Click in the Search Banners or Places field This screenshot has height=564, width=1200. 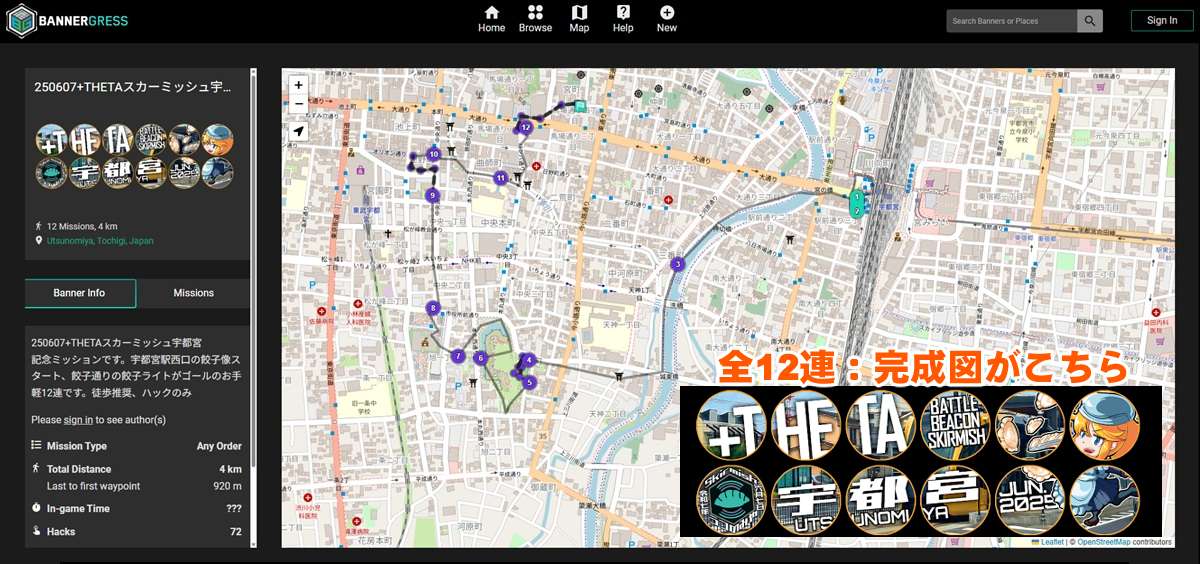pyautogui.click(x=1010, y=20)
